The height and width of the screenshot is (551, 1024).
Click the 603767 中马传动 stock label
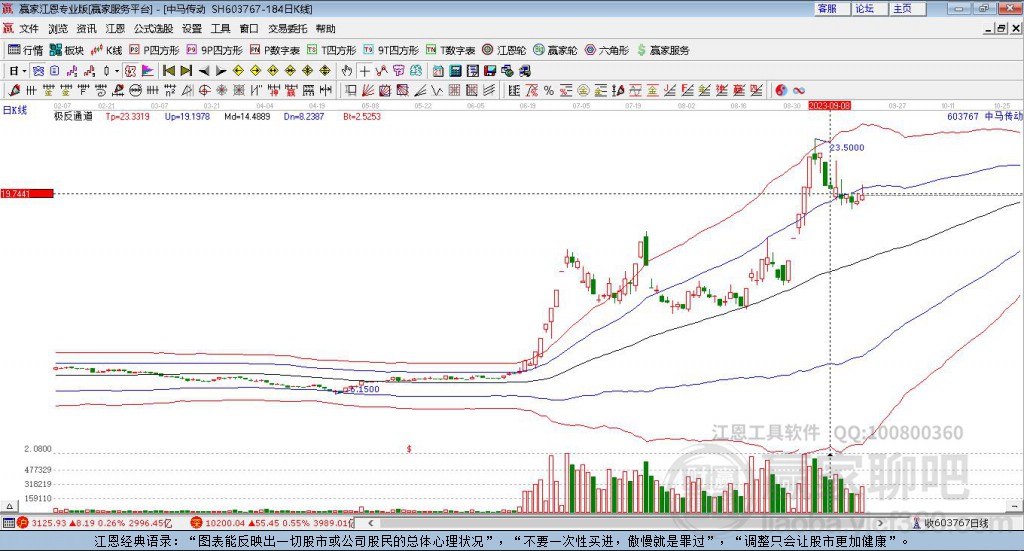(x=984, y=116)
